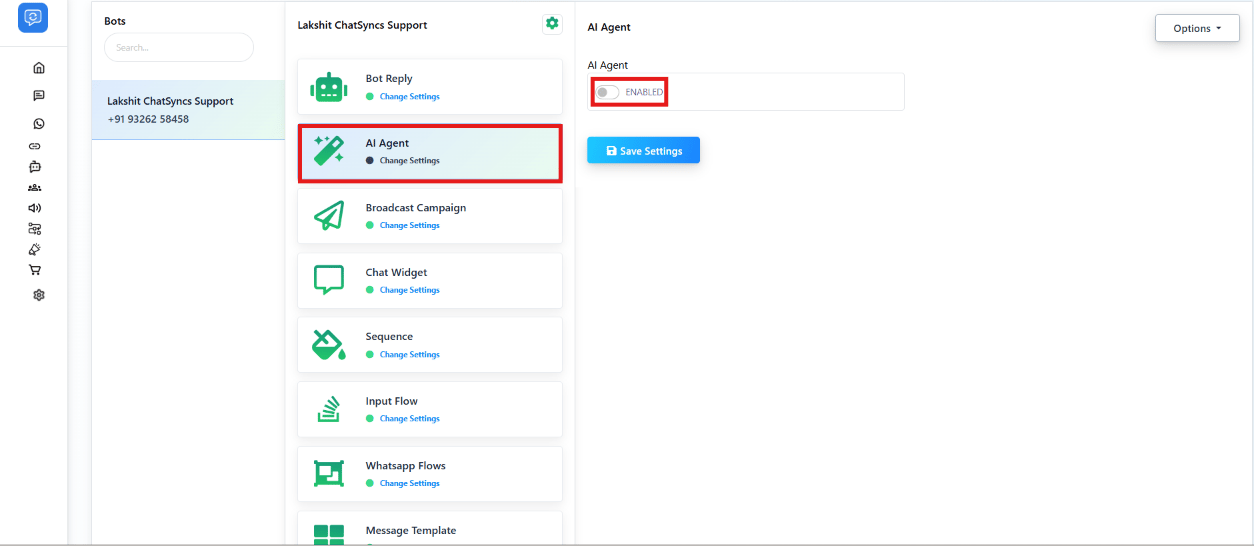Open the shopping cart sidebar icon
Viewport: 1254px width, 546px height.
click(x=35, y=270)
